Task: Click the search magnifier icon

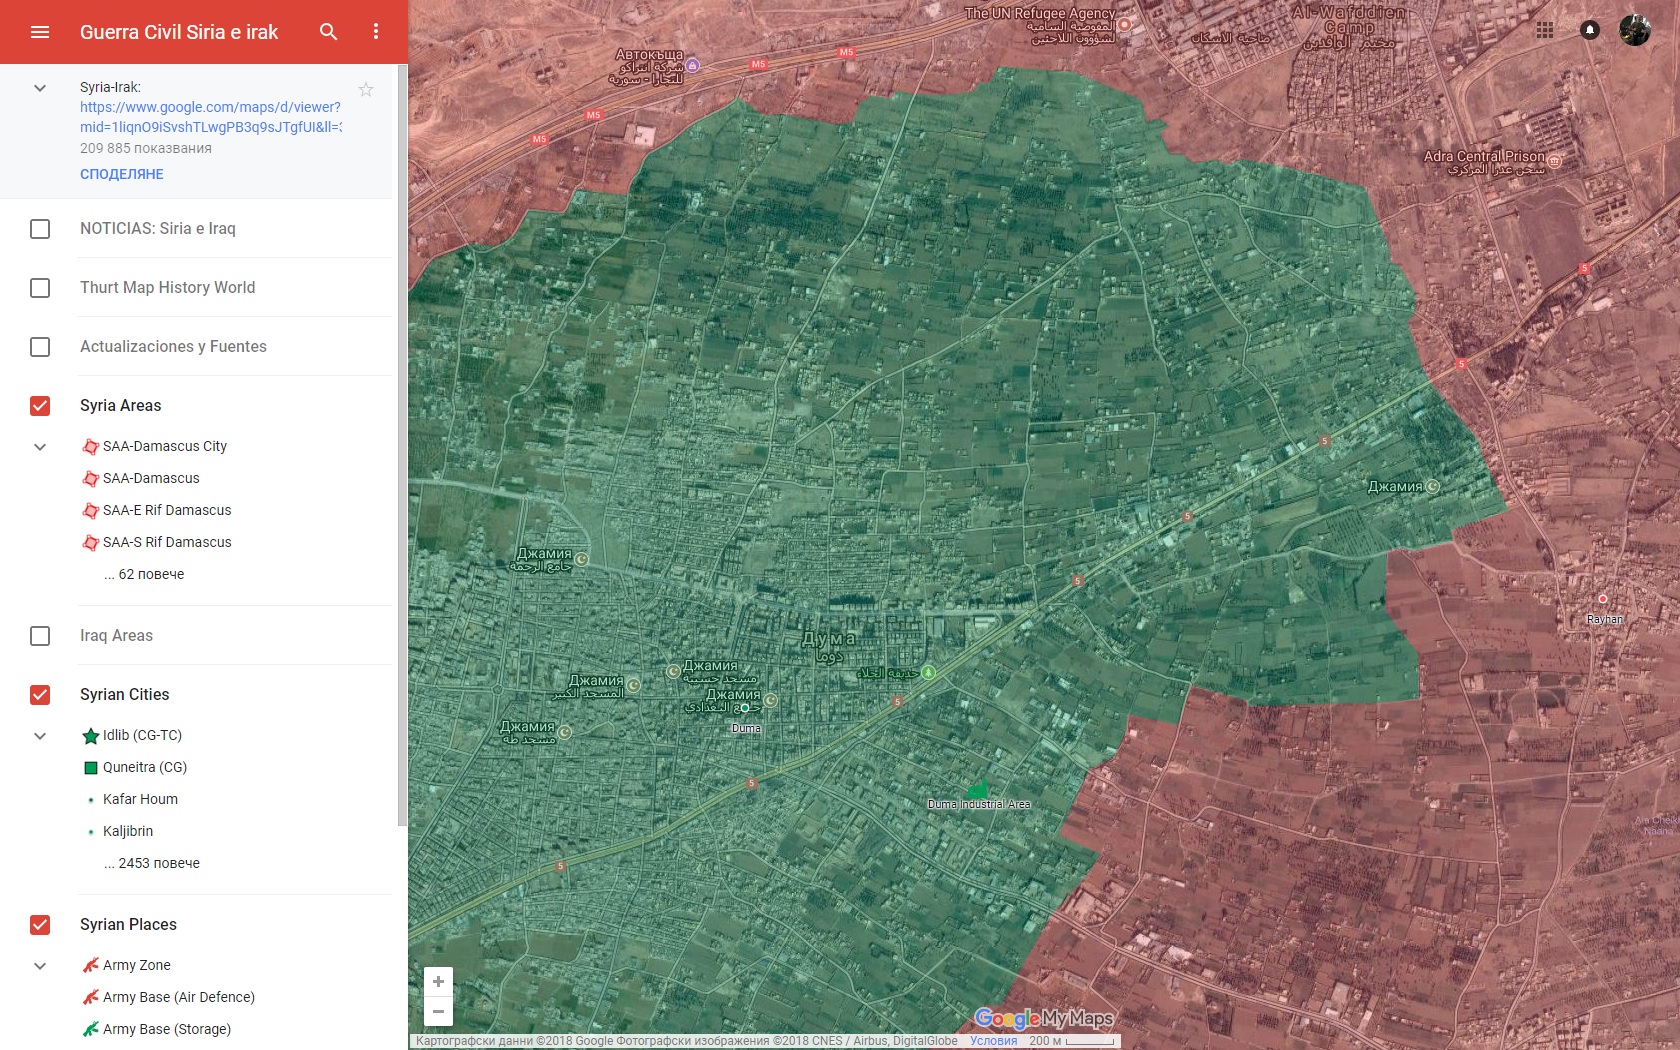Action: click(328, 32)
